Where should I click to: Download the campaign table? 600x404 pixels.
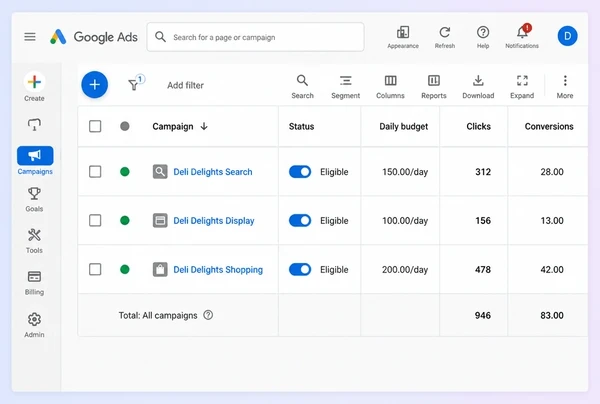478,87
